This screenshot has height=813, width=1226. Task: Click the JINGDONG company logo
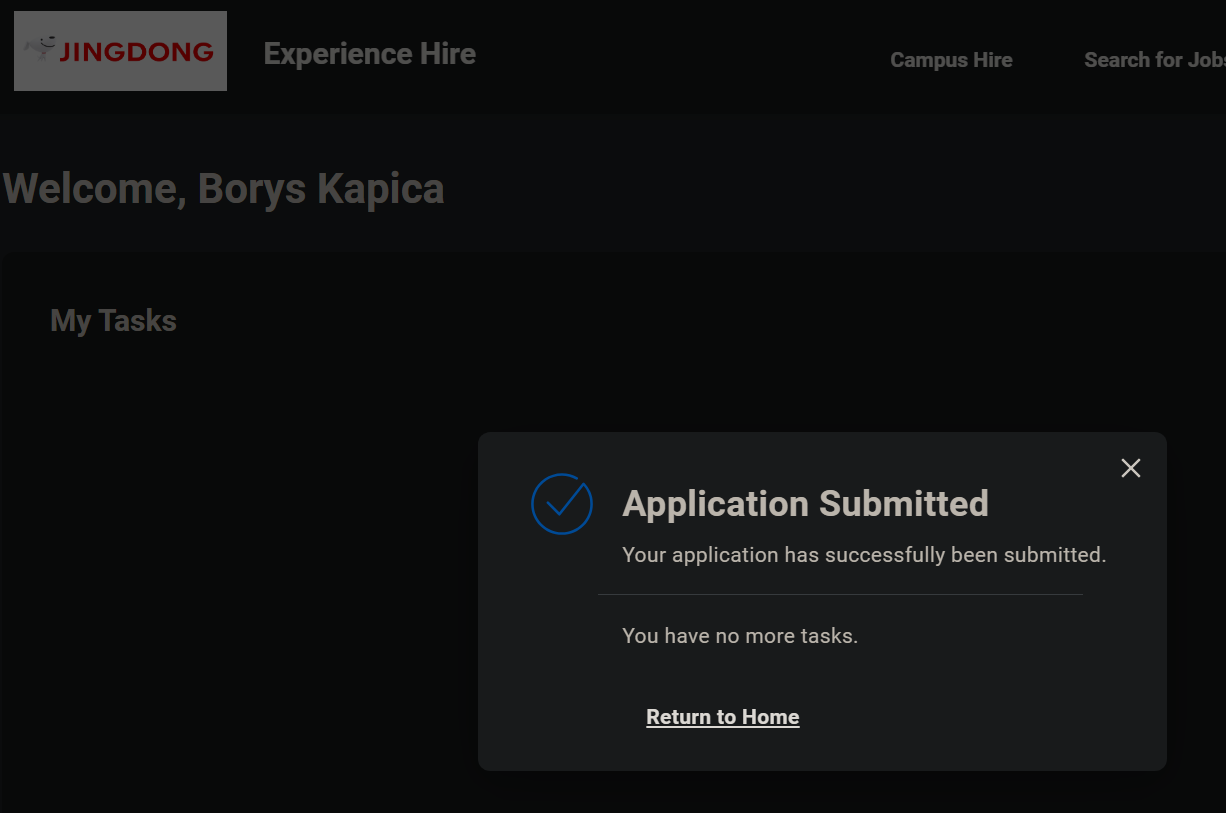120,51
